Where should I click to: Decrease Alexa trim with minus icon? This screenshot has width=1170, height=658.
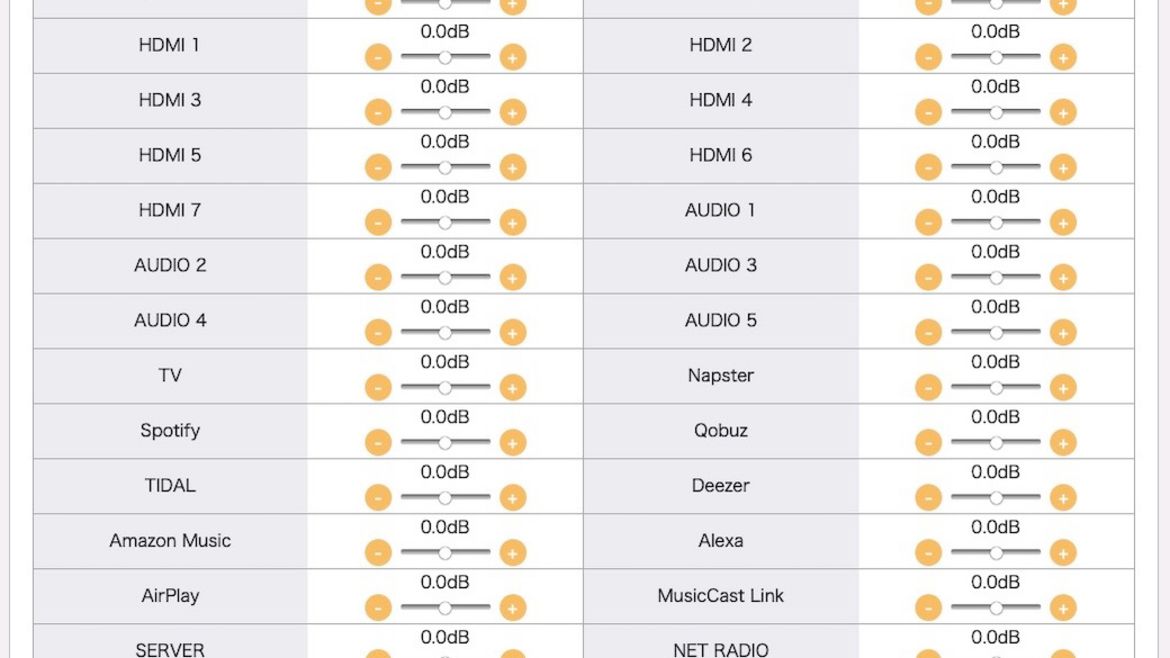pos(928,553)
